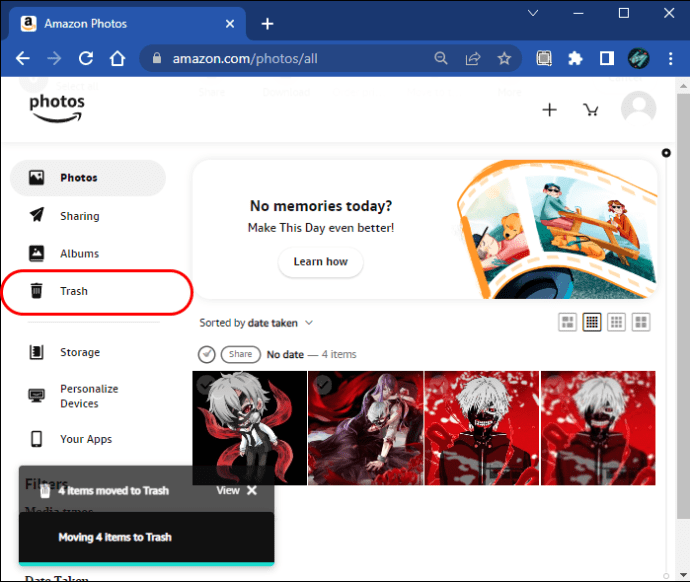The width and height of the screenshot is (690, 582).
Task: Reload the page
Action: (x=85, y=58)
